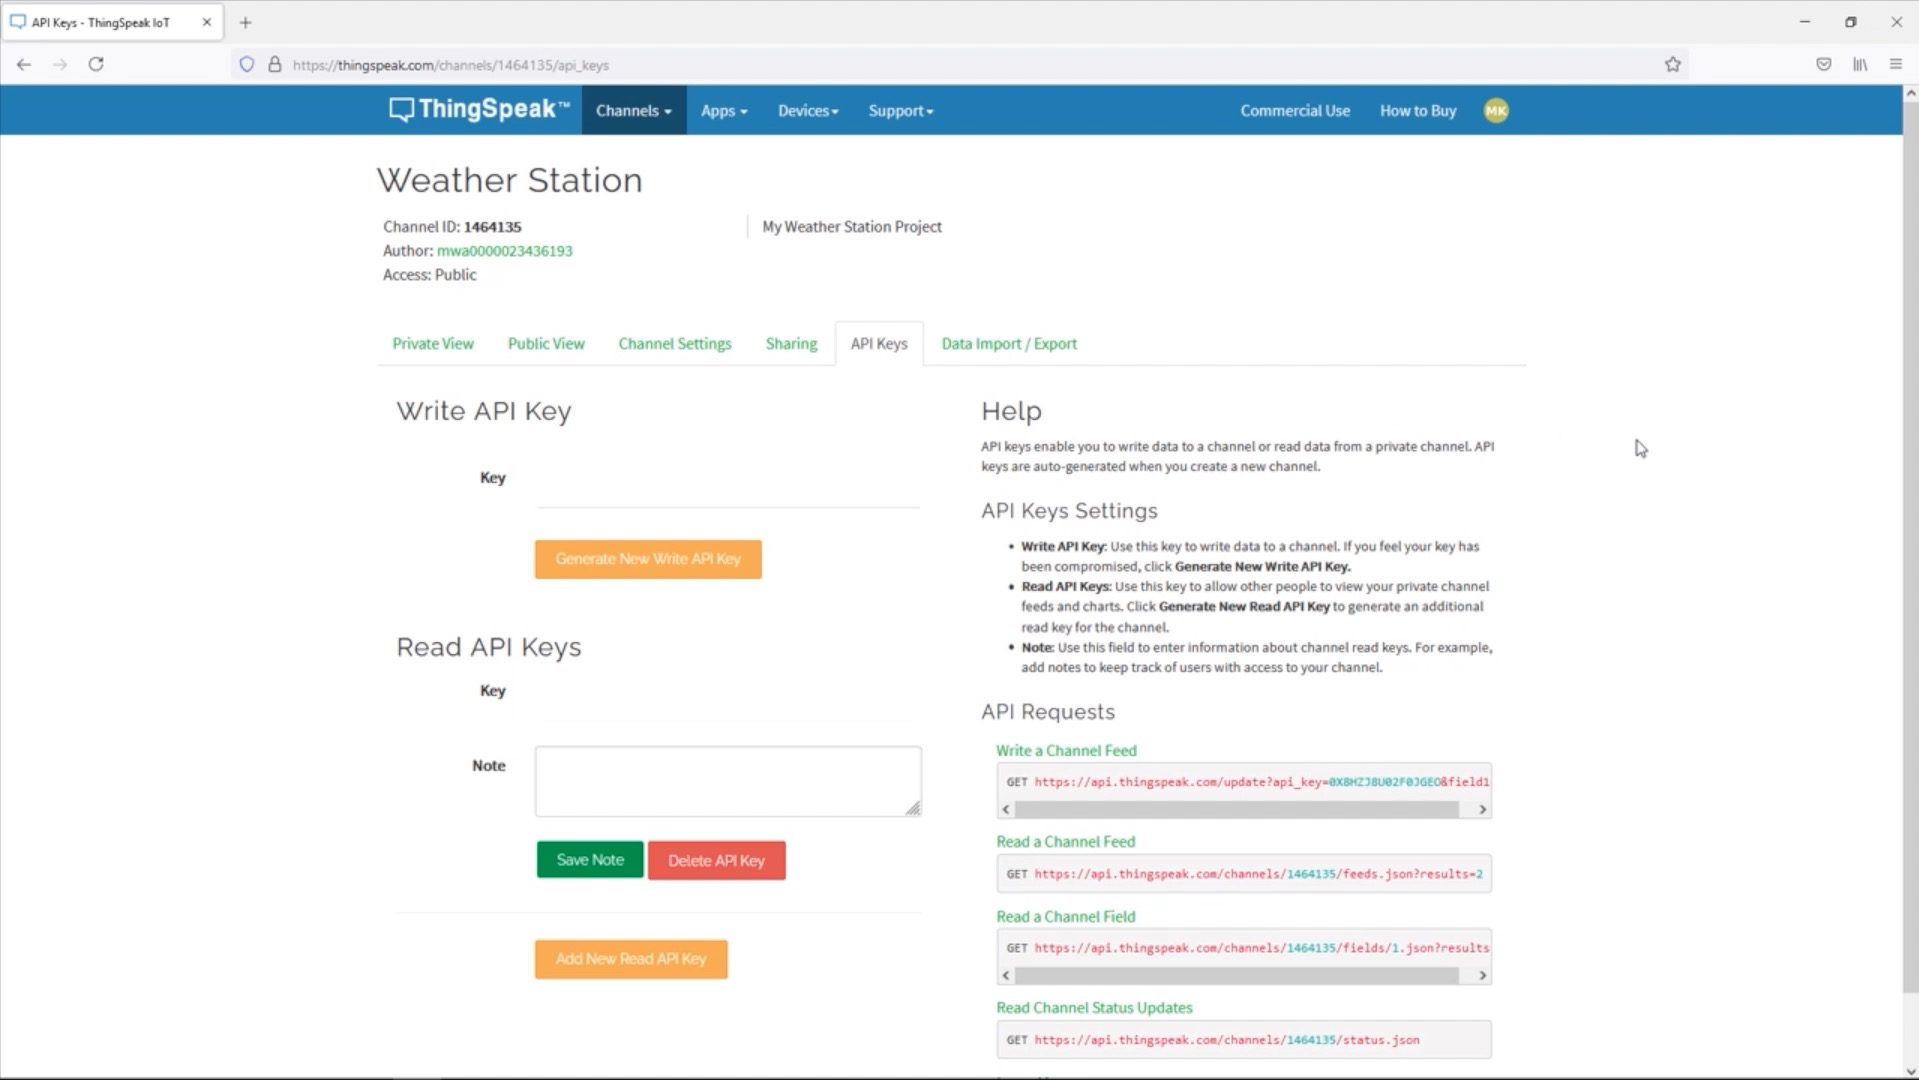Screen dimensions: 1919x1080
Task: Click inside the Note text area
Action: tap(727, 781)
